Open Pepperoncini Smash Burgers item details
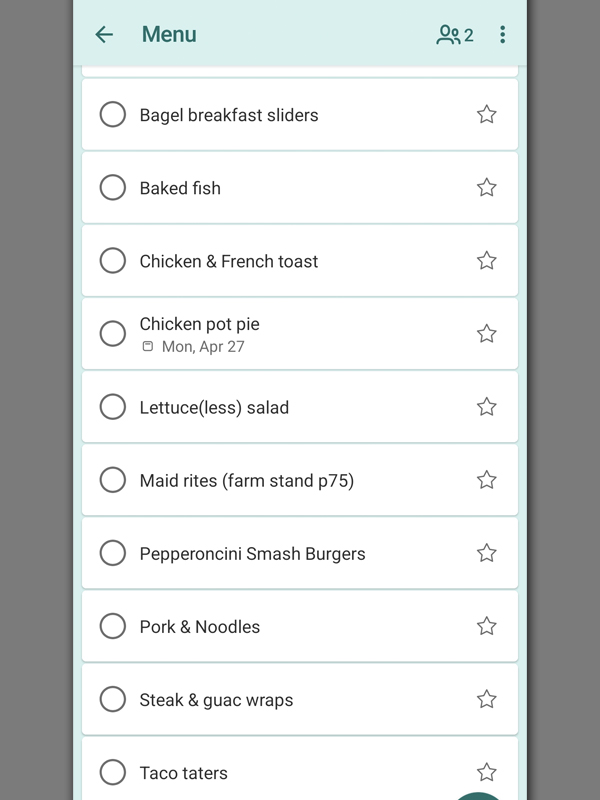Screen dimensions: 600x800 coord(252,554)
